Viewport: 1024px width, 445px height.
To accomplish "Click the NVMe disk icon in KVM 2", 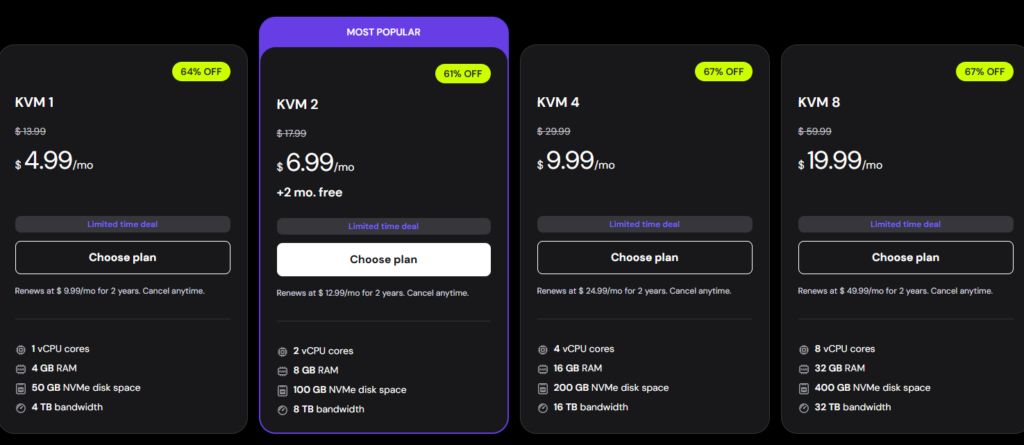I will click(x=283, y=390).
